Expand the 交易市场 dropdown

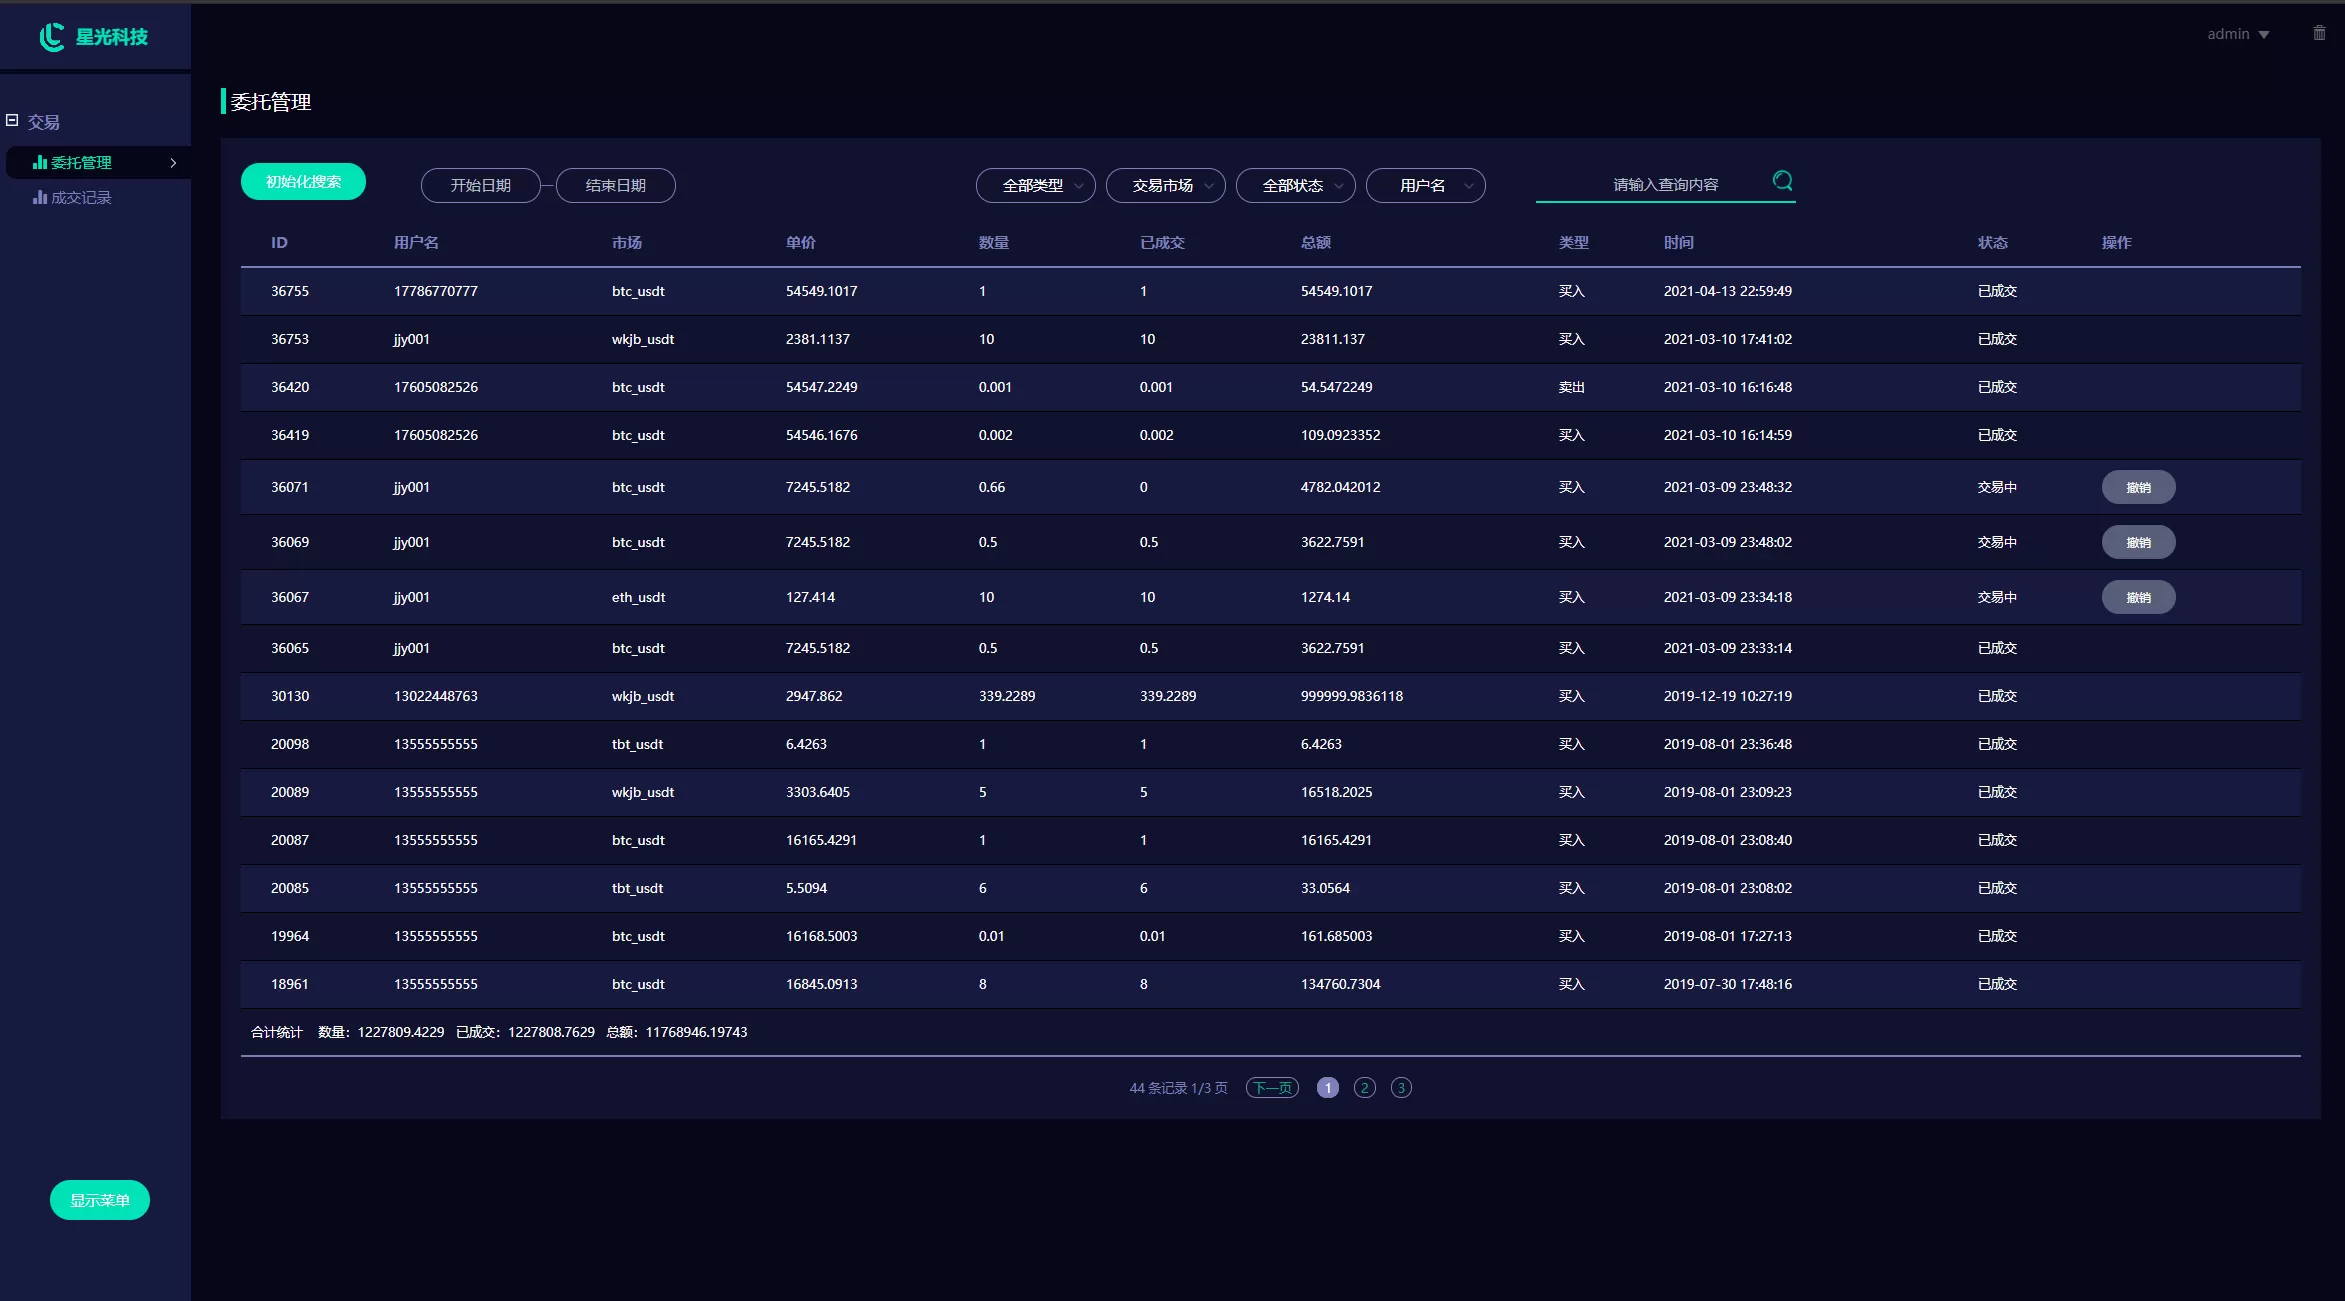click(1165, 186)
